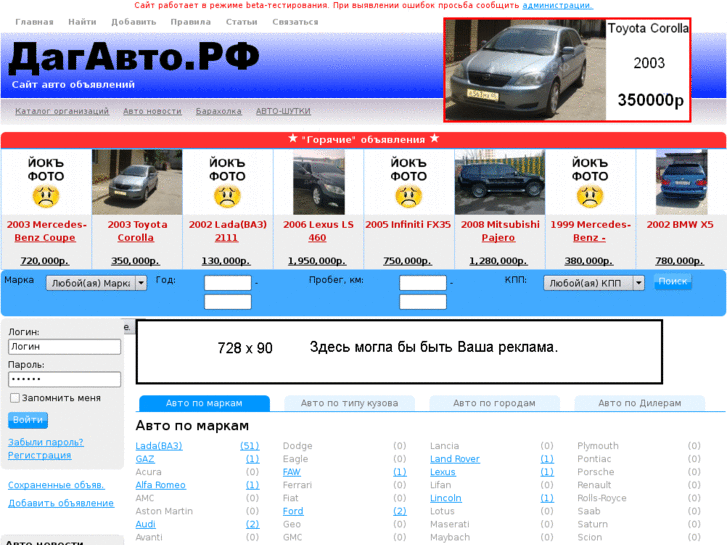727x545 pixels.
Task: Click the Toyota Corolla 2003 featured banner photo
Action: coord(525,70)
